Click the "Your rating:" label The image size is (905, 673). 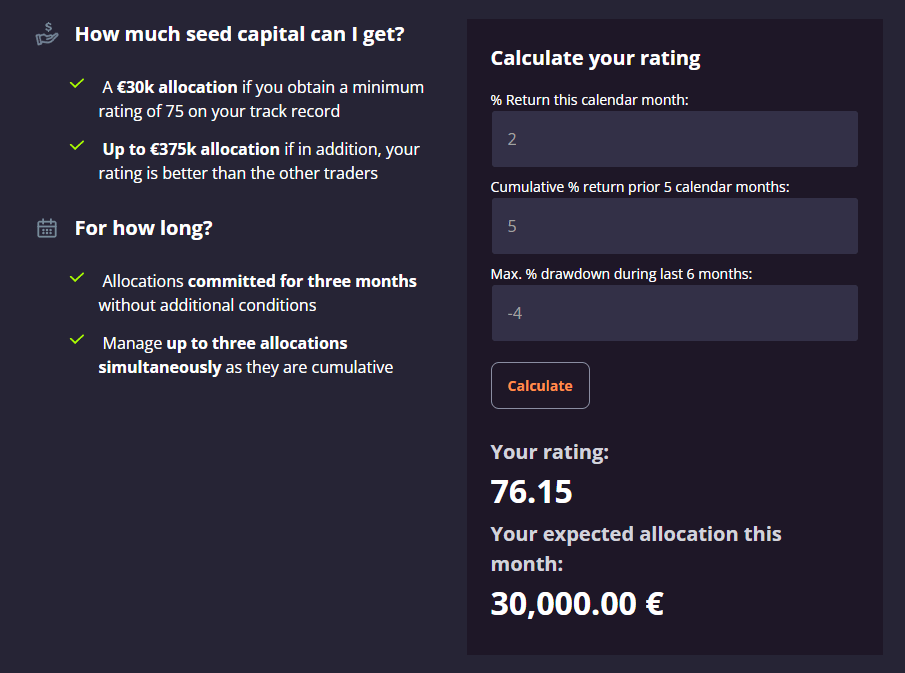(549, 452)
